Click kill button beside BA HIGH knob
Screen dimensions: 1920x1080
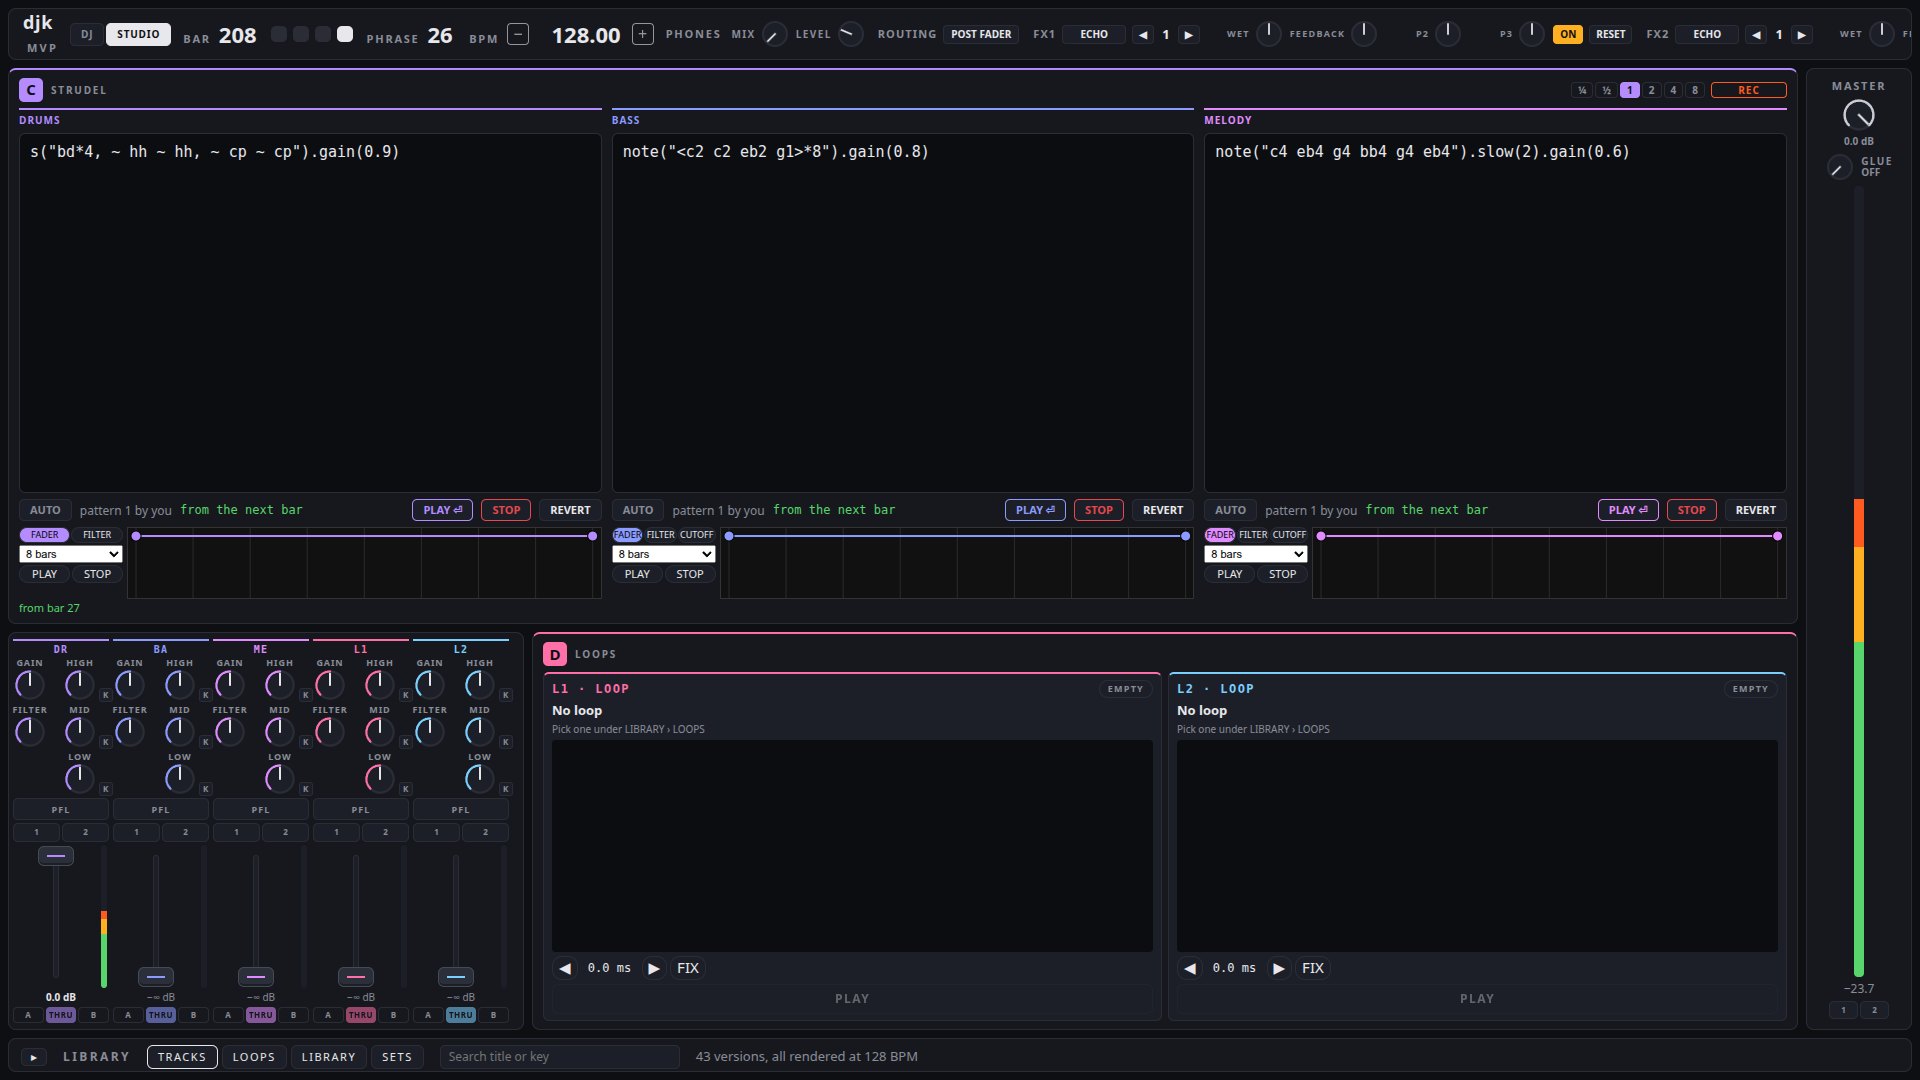tap(205, 695)
